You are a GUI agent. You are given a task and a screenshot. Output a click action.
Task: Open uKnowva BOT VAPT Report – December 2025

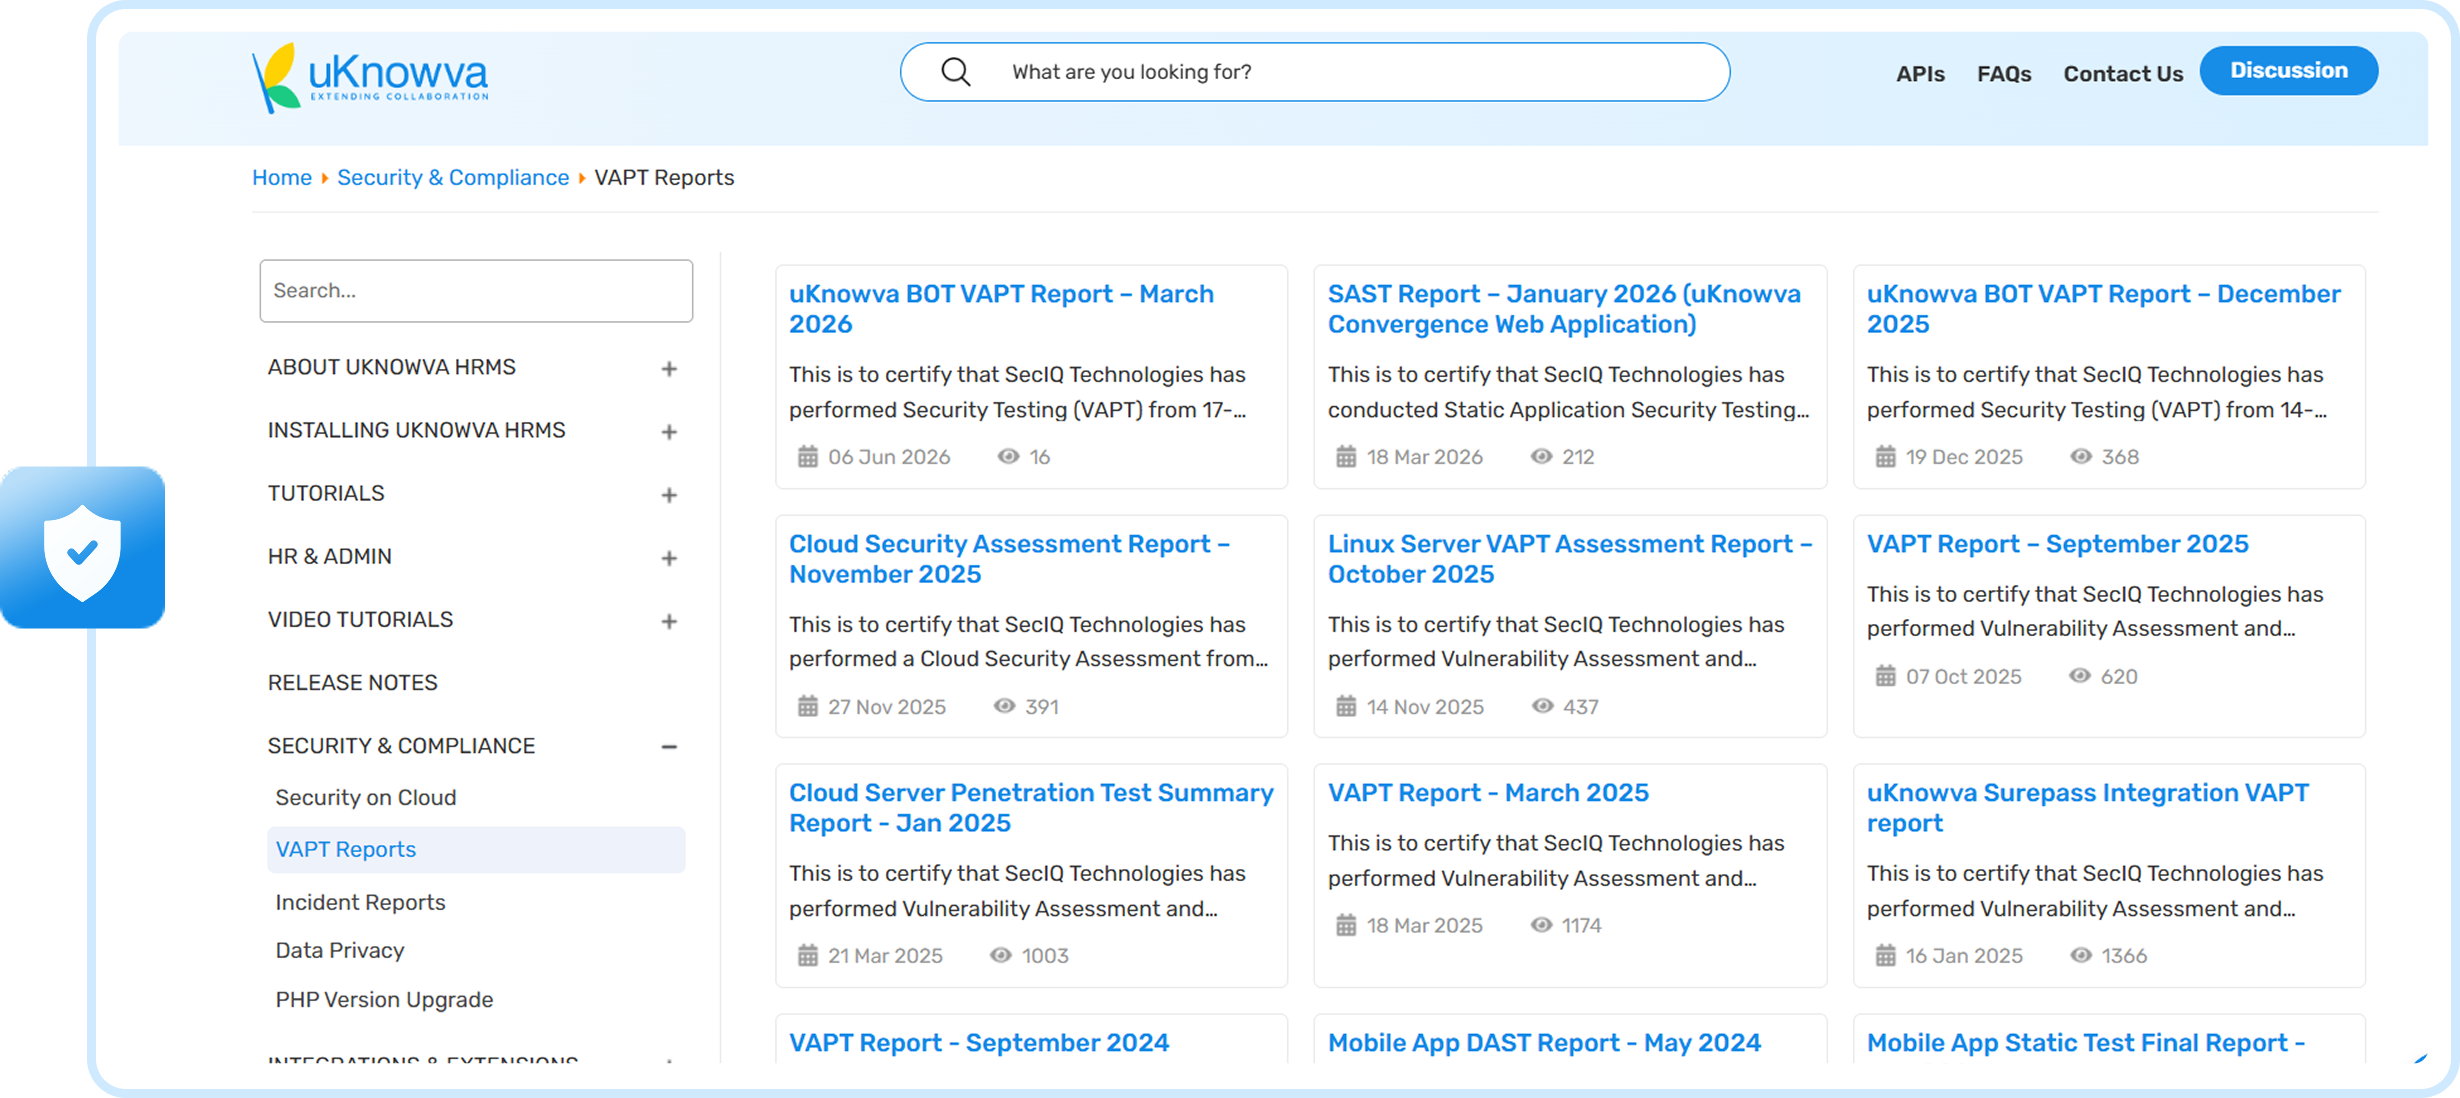2103,309
